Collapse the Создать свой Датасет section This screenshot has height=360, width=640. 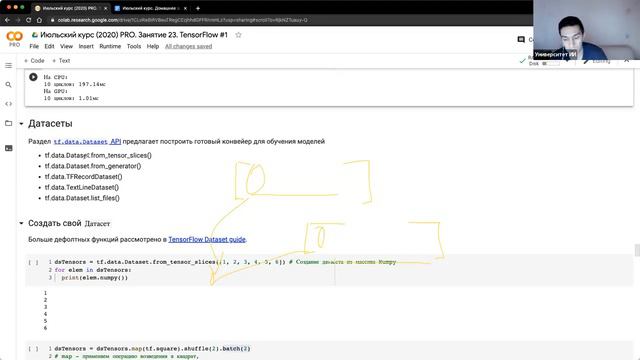click(x=21, y=223)
